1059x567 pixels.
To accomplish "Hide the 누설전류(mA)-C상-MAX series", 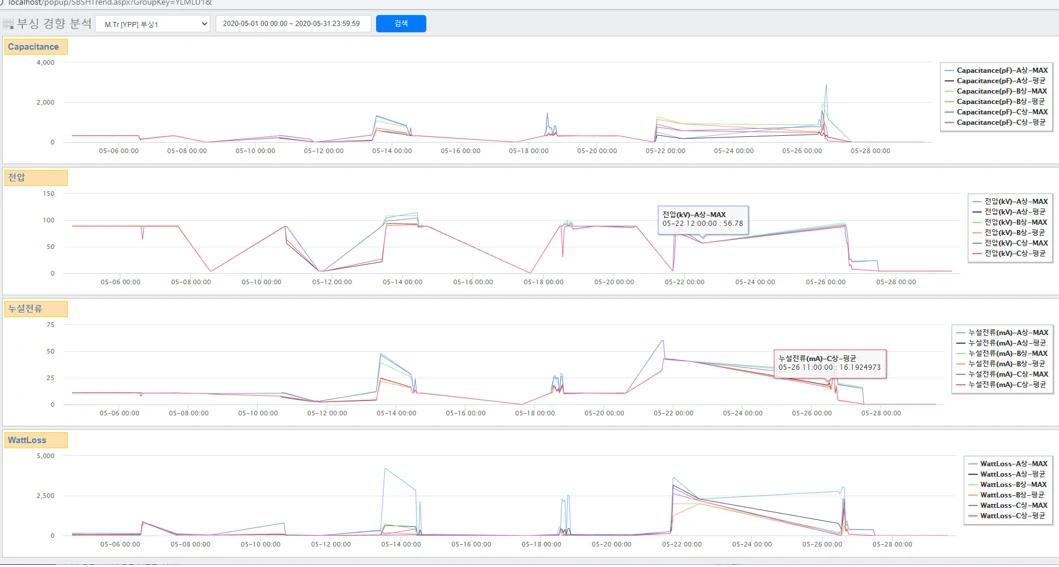I will coord(1002,374).
